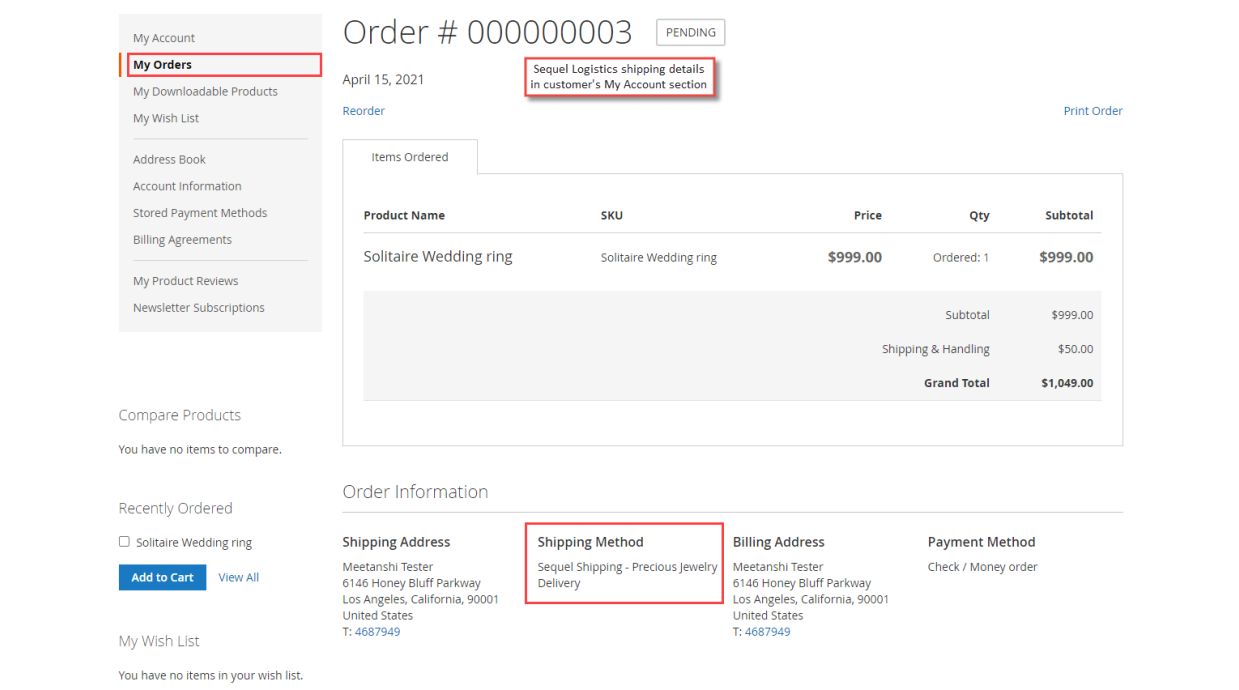This screenshot has height=690, width=1239.
Task: Select the Items Ordered tab
Action: point(410,157)
